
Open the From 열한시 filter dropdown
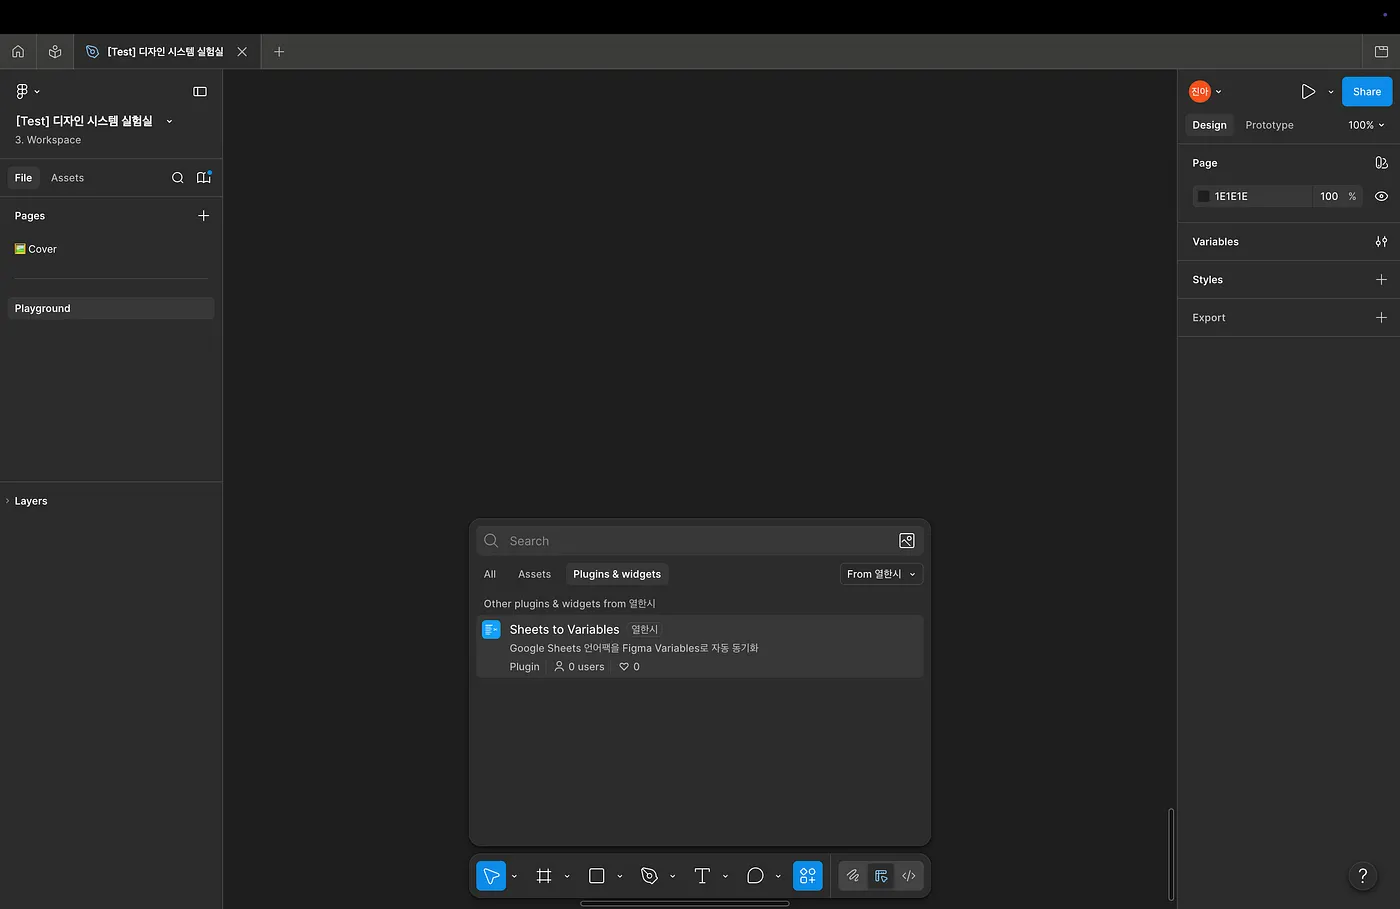pos(881,574)
